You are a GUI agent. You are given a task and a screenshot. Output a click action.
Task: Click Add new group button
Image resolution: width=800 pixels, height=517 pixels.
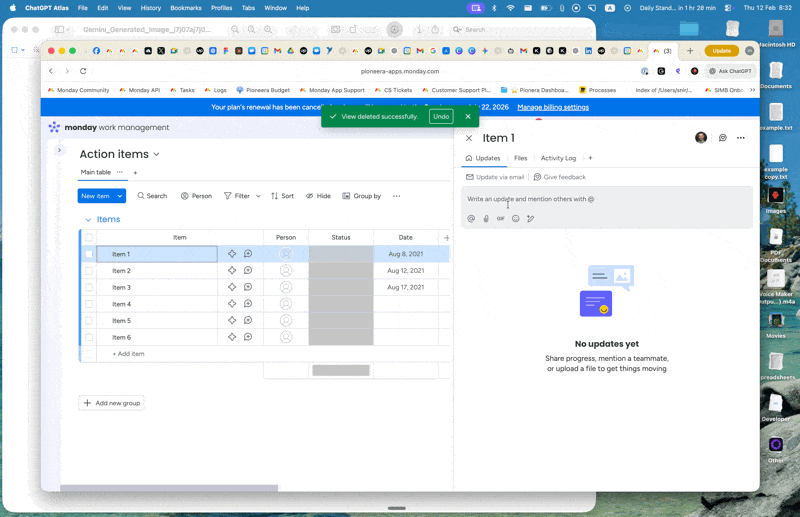[112, 403]
